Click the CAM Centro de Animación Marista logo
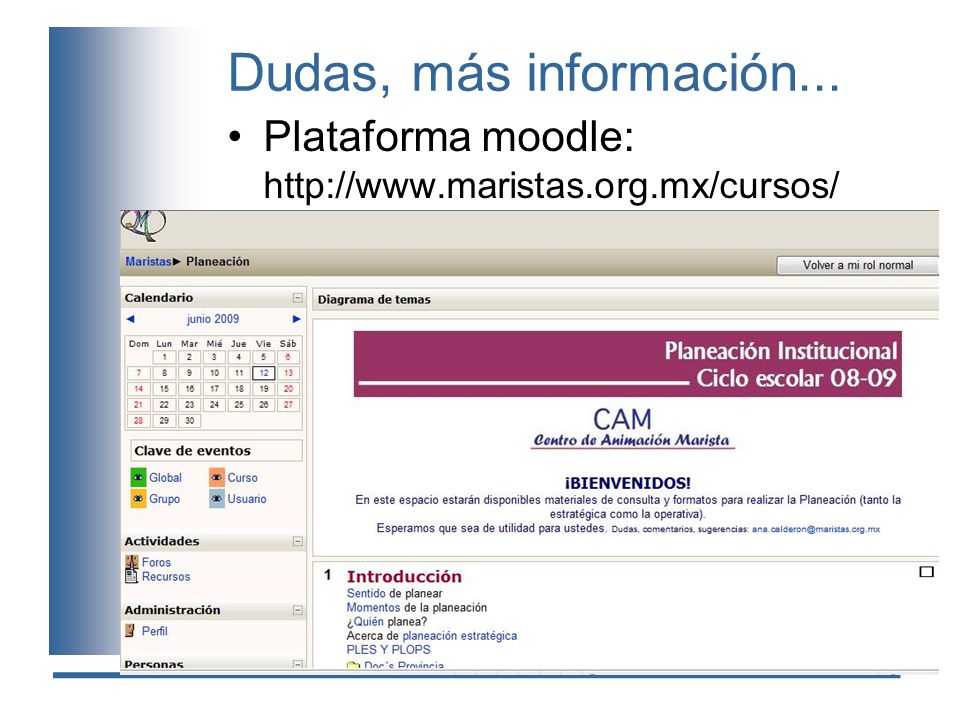The width and height of the screenshot is (960, 720). click(x=631, y=428)
